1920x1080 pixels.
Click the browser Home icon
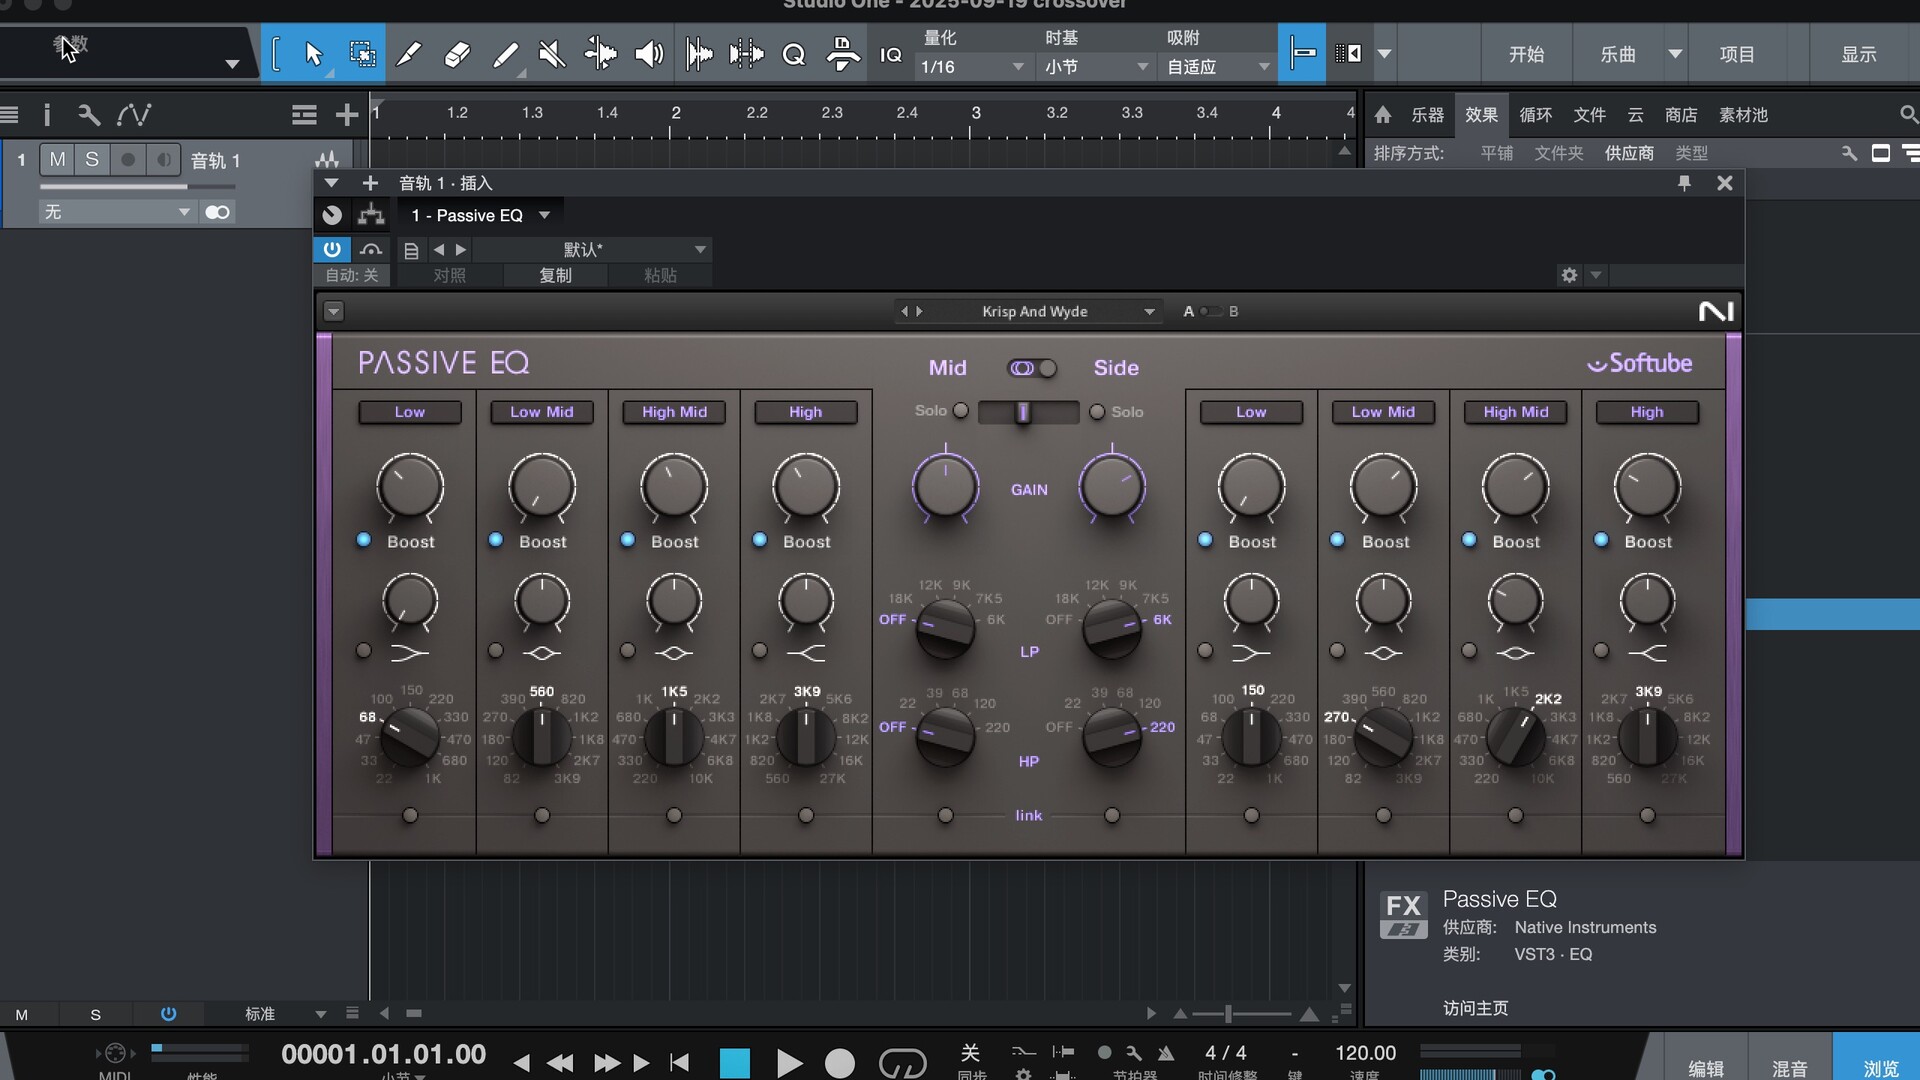1383,115
